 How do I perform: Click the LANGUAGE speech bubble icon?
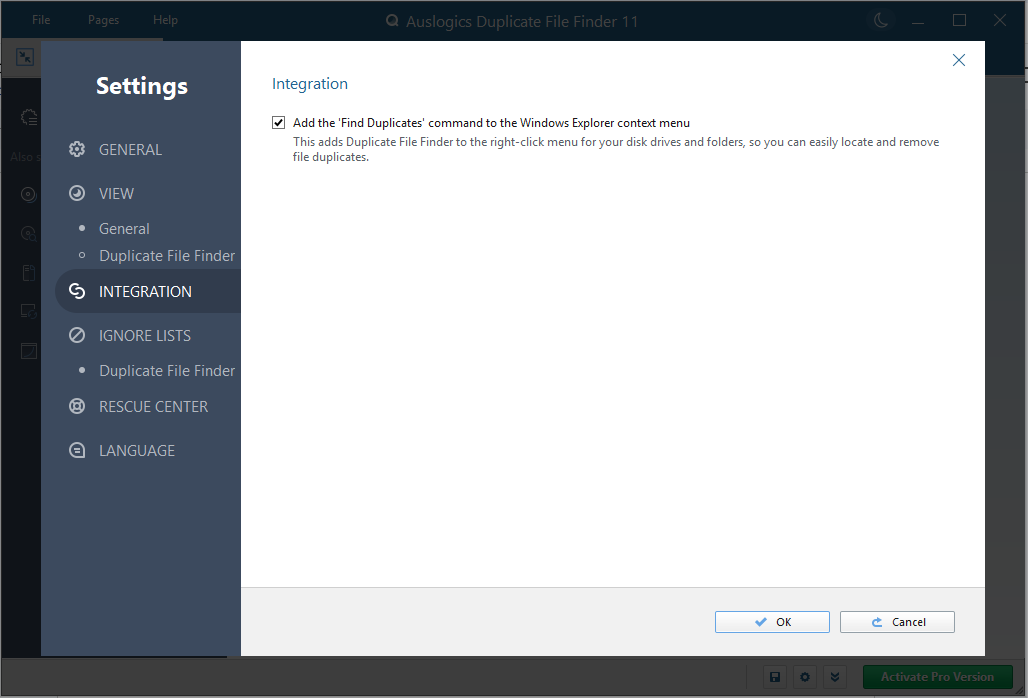pos(77,451)
